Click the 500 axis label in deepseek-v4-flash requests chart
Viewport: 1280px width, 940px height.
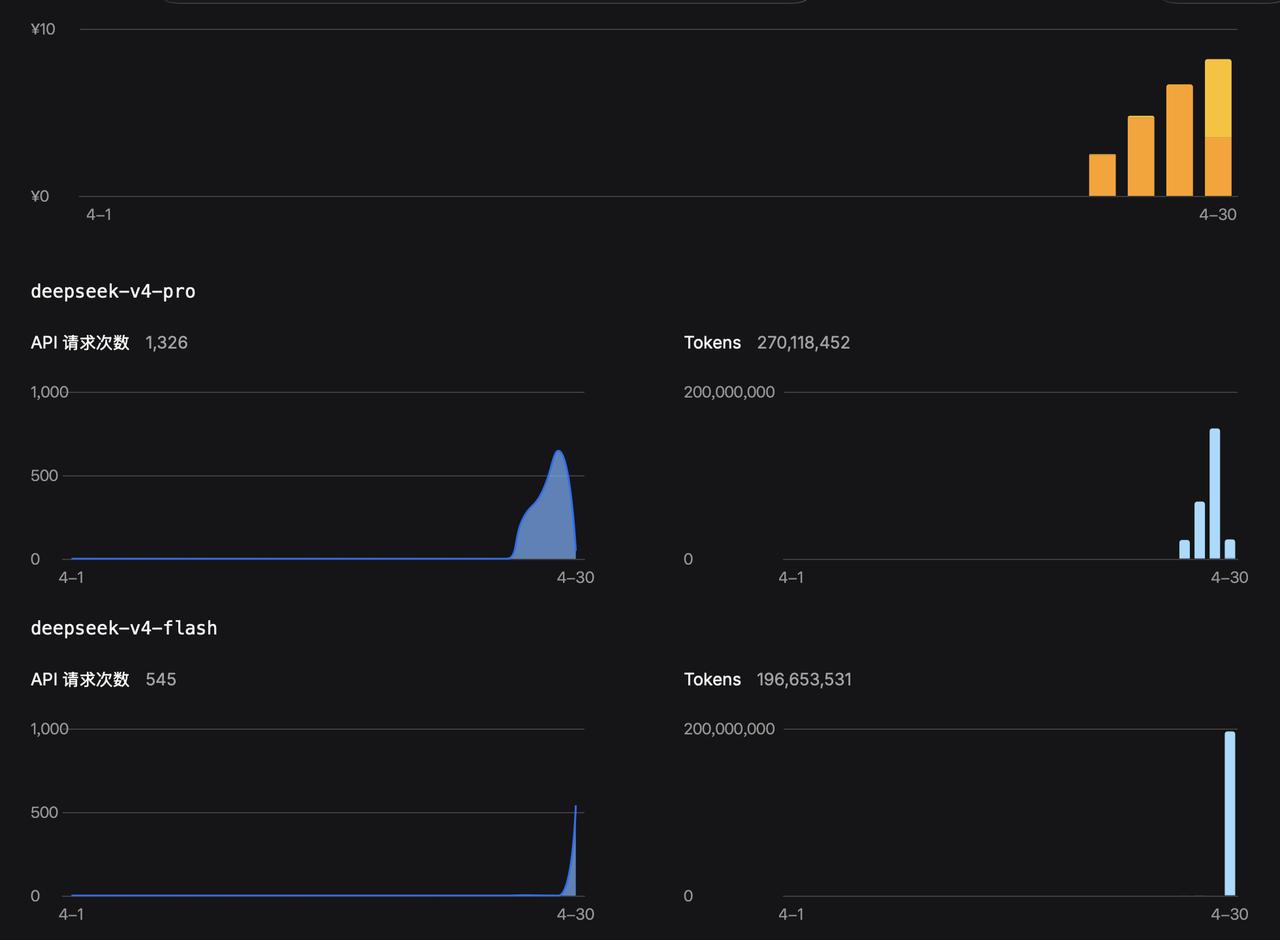45,812
